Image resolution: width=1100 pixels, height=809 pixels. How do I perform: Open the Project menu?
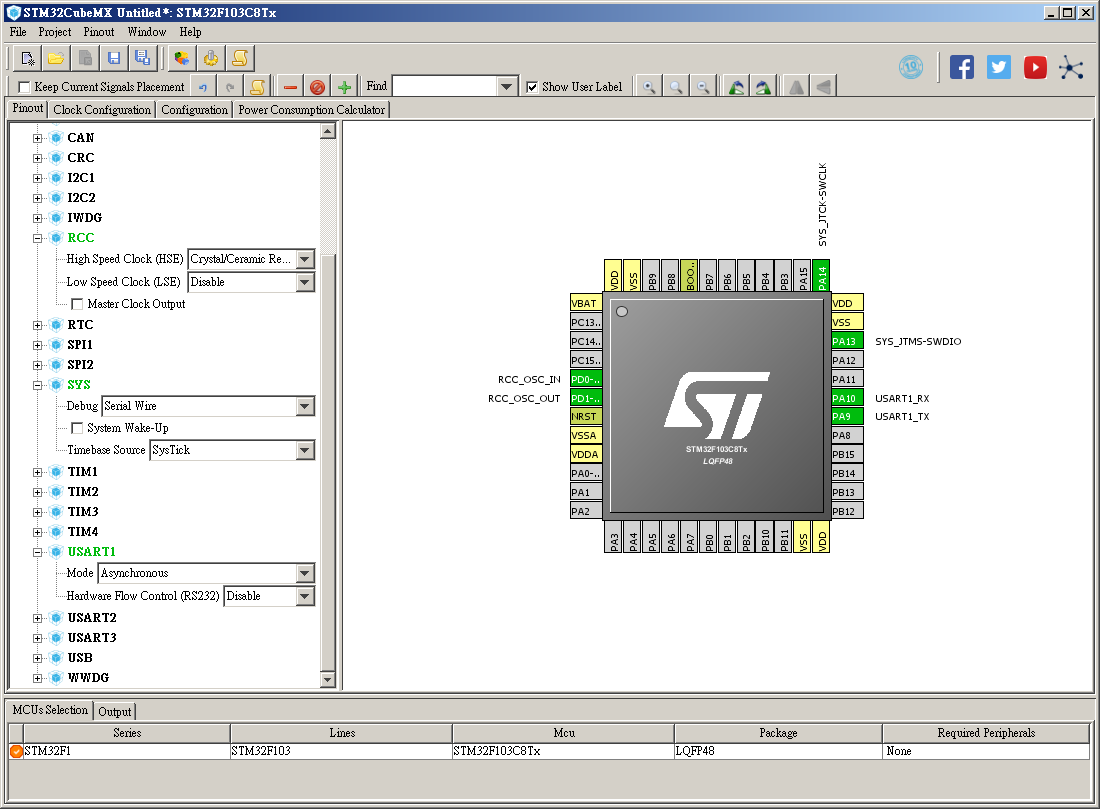pos(55,32)
